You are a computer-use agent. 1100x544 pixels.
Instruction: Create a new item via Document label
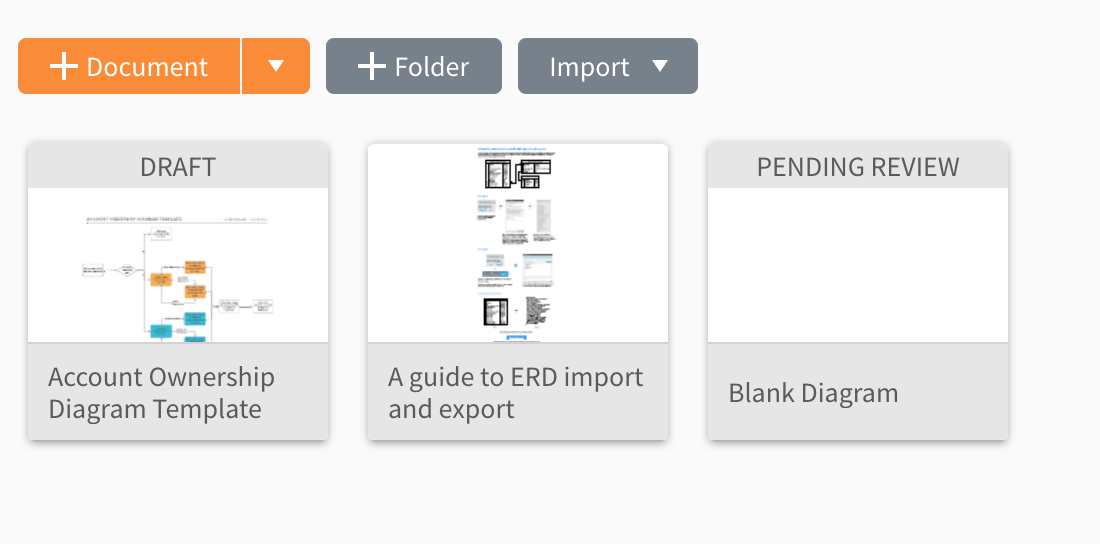pos(147,67)
